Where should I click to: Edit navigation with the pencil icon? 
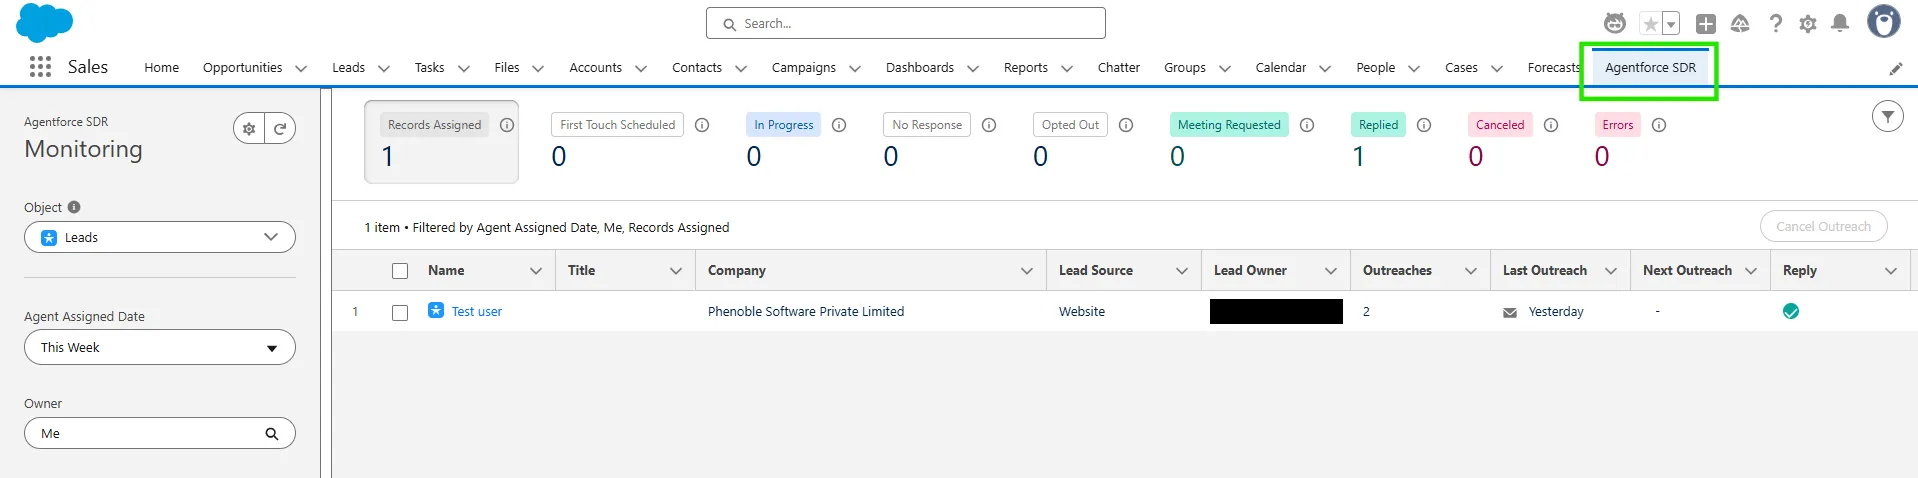click(x=1895, y=69)
